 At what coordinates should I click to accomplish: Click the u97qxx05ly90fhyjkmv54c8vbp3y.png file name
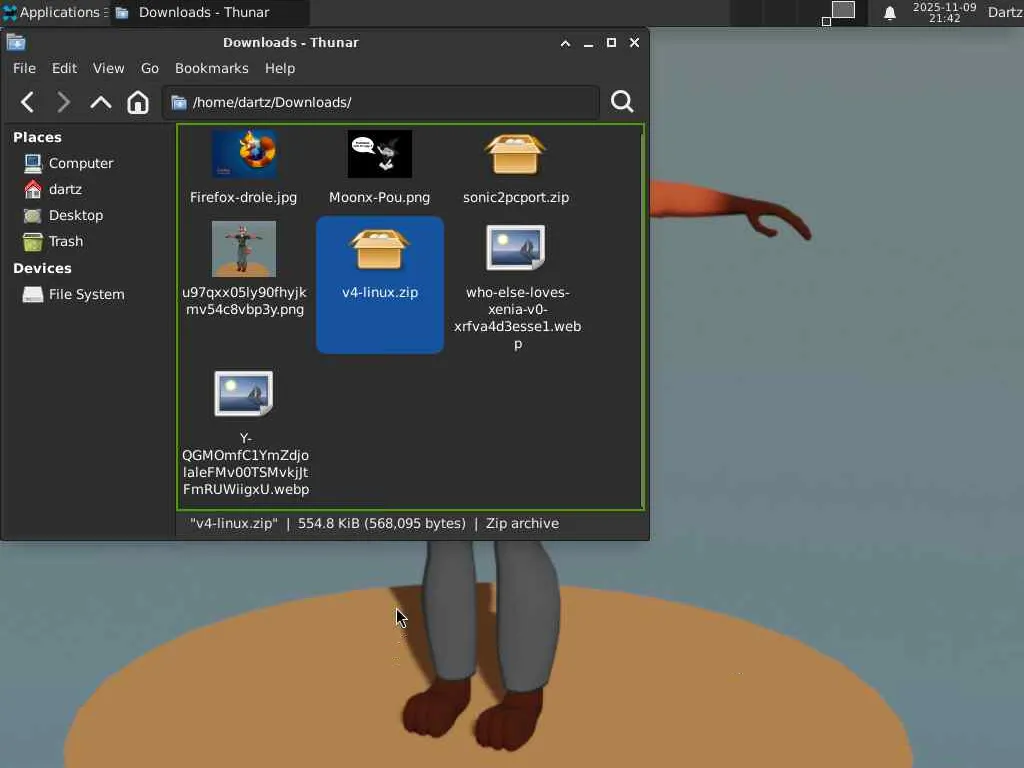pos(244,301)
